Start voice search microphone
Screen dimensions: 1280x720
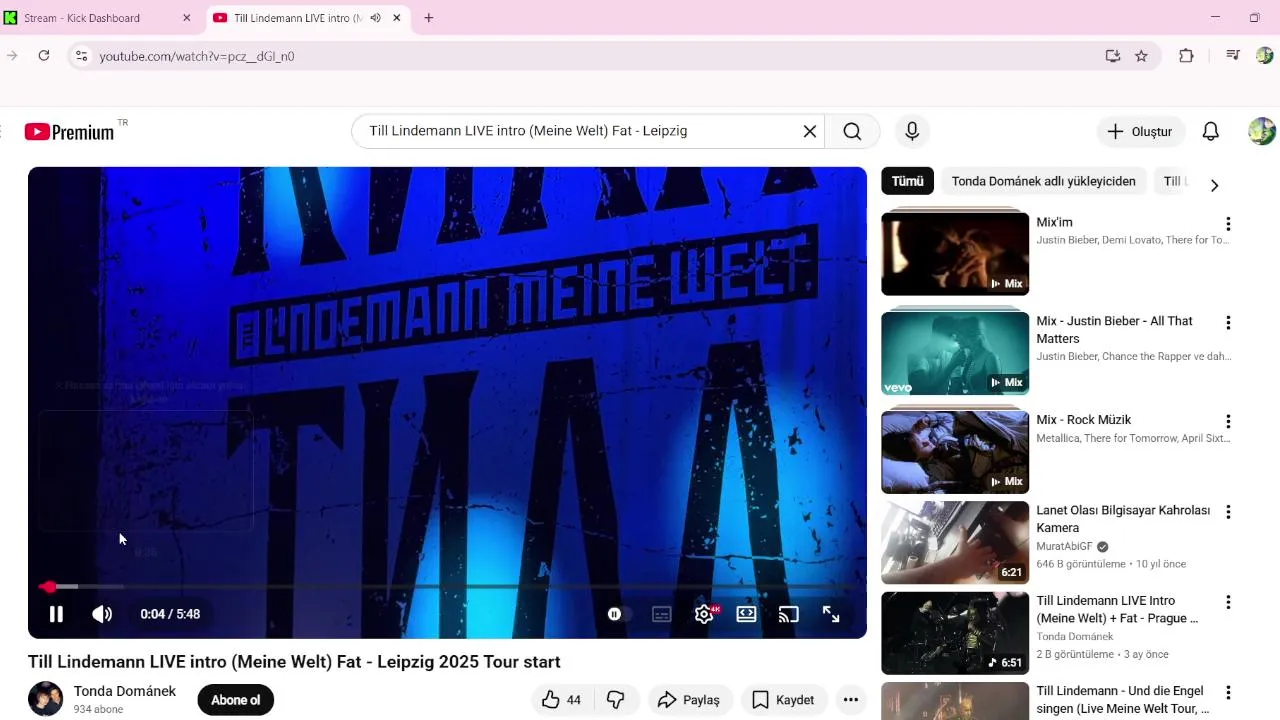(912, 131)
